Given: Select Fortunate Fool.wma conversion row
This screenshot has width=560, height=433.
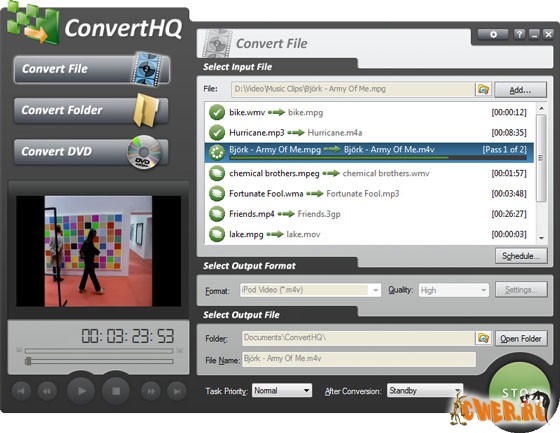Looking at the screenshot, I should (x=369, y=194).
